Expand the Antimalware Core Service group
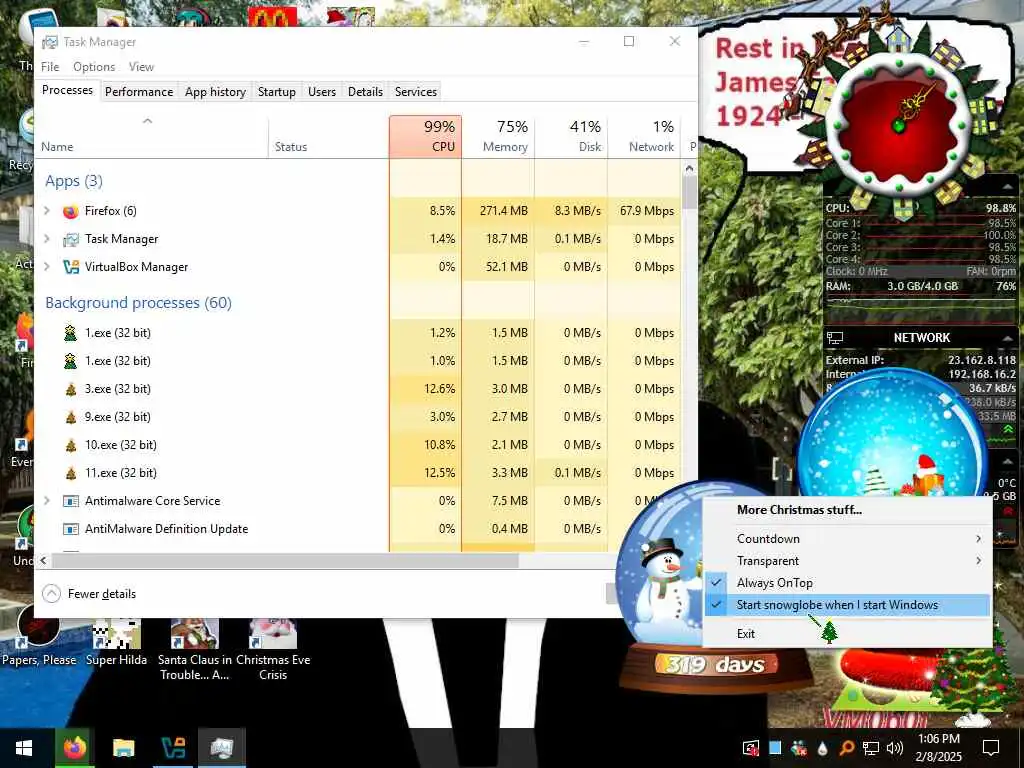1024x768 pixels. [47, 501]
